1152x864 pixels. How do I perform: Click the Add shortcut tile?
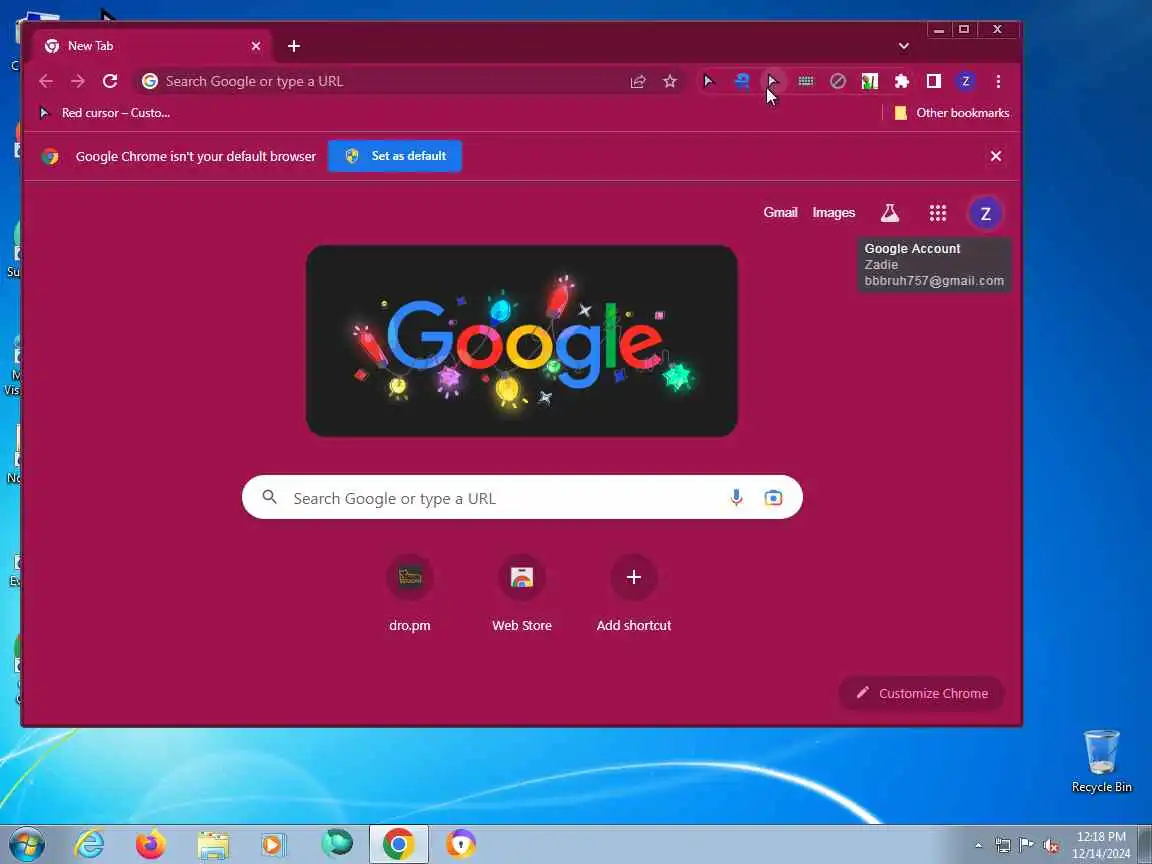pyautogui.click(x=634, y=593)
